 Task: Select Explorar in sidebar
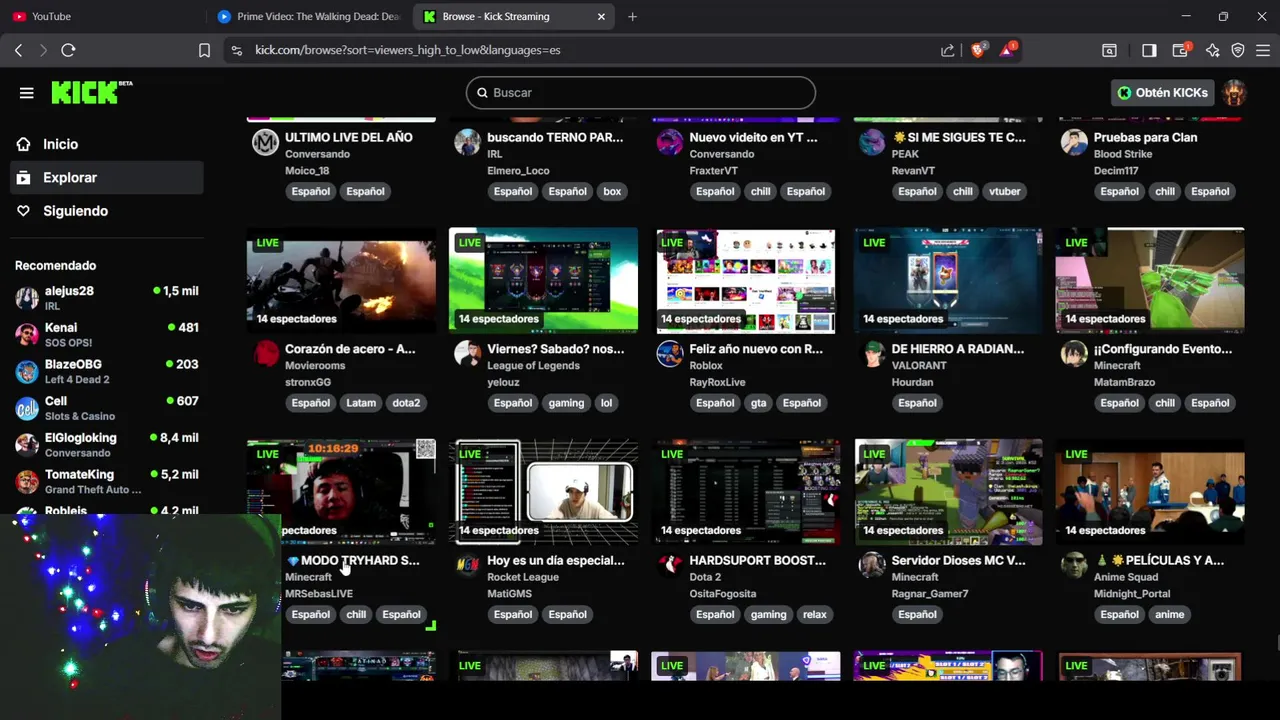coord(107,177)
